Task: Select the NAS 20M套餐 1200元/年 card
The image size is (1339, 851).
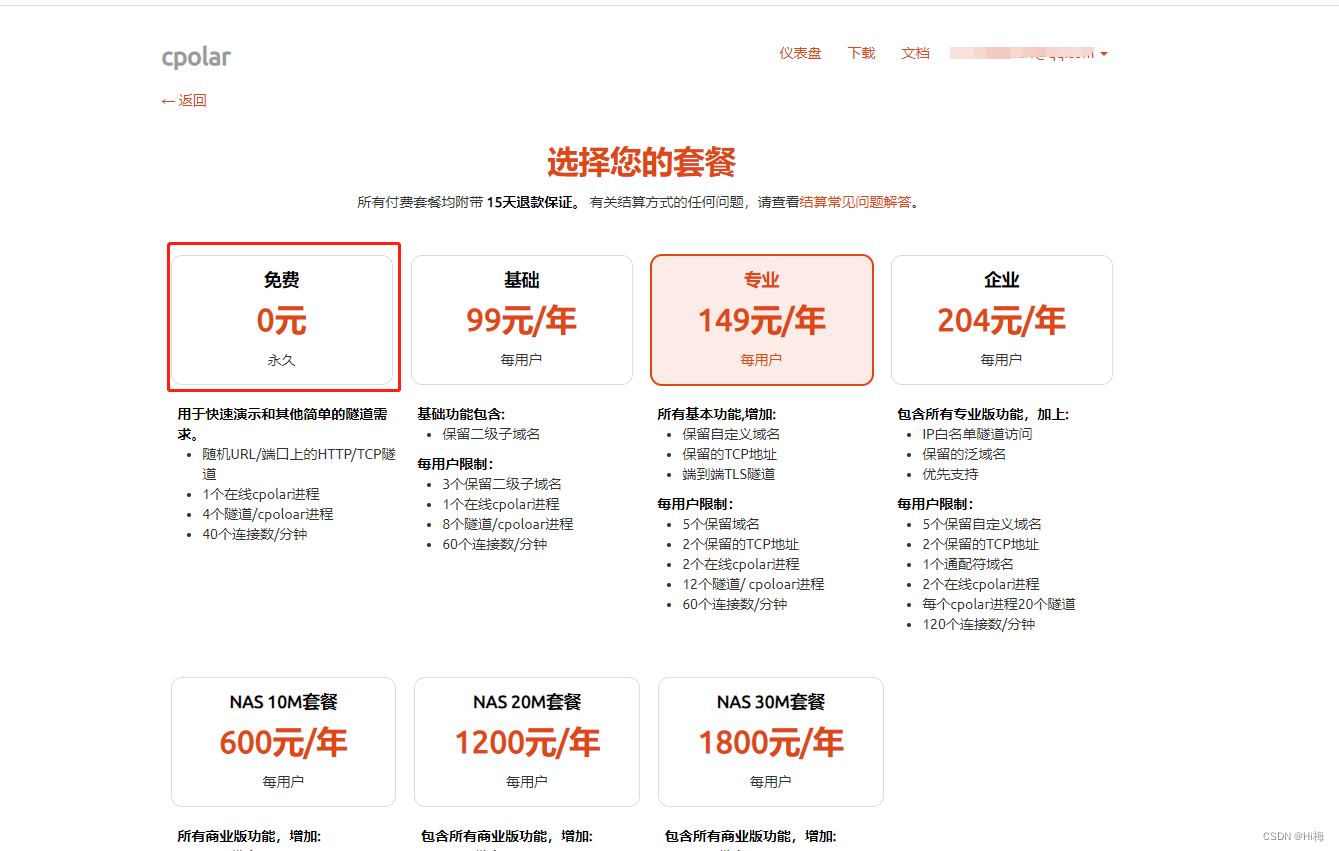Action: (527, 742)
